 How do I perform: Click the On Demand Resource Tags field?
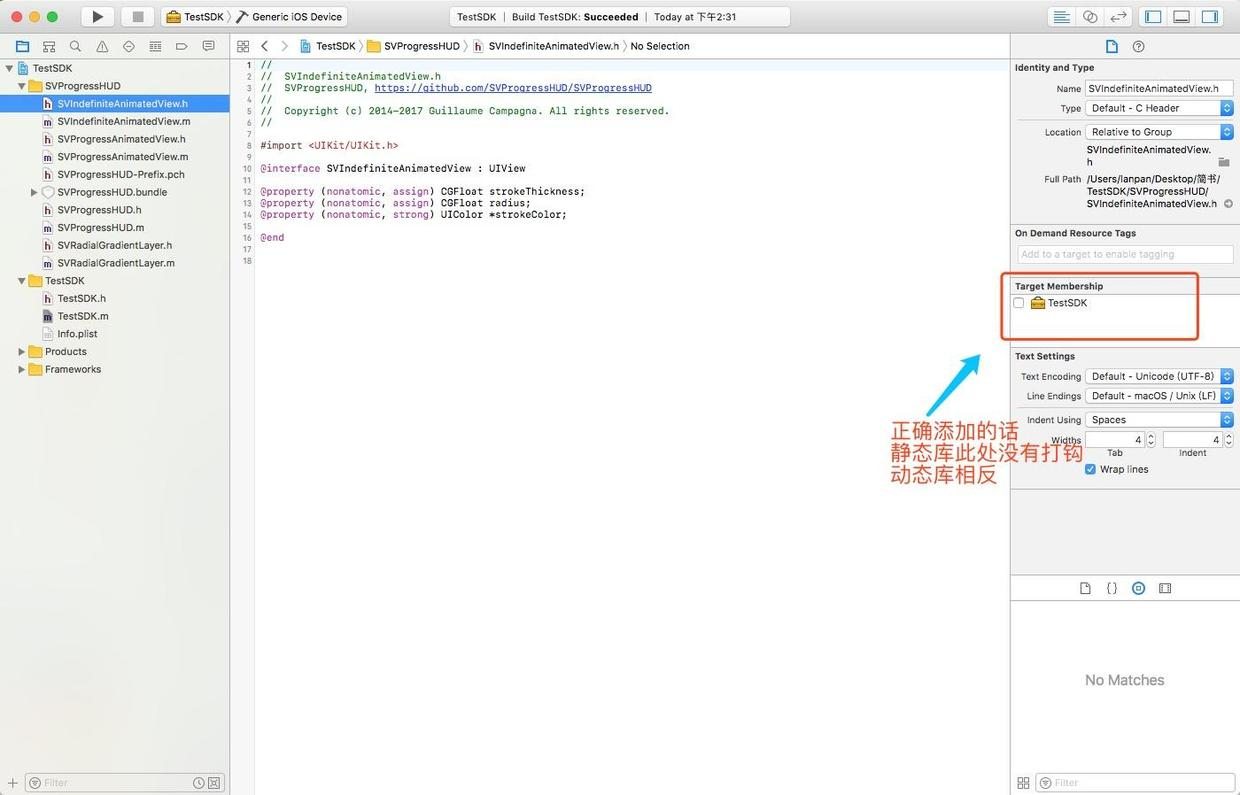tap(1125, 254)
